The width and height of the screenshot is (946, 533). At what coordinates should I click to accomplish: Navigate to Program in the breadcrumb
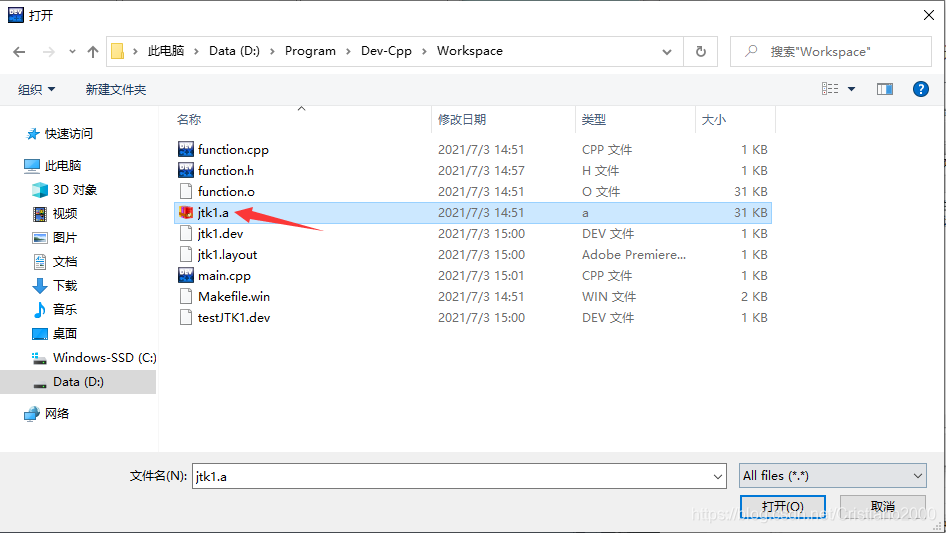click(310, 51)
